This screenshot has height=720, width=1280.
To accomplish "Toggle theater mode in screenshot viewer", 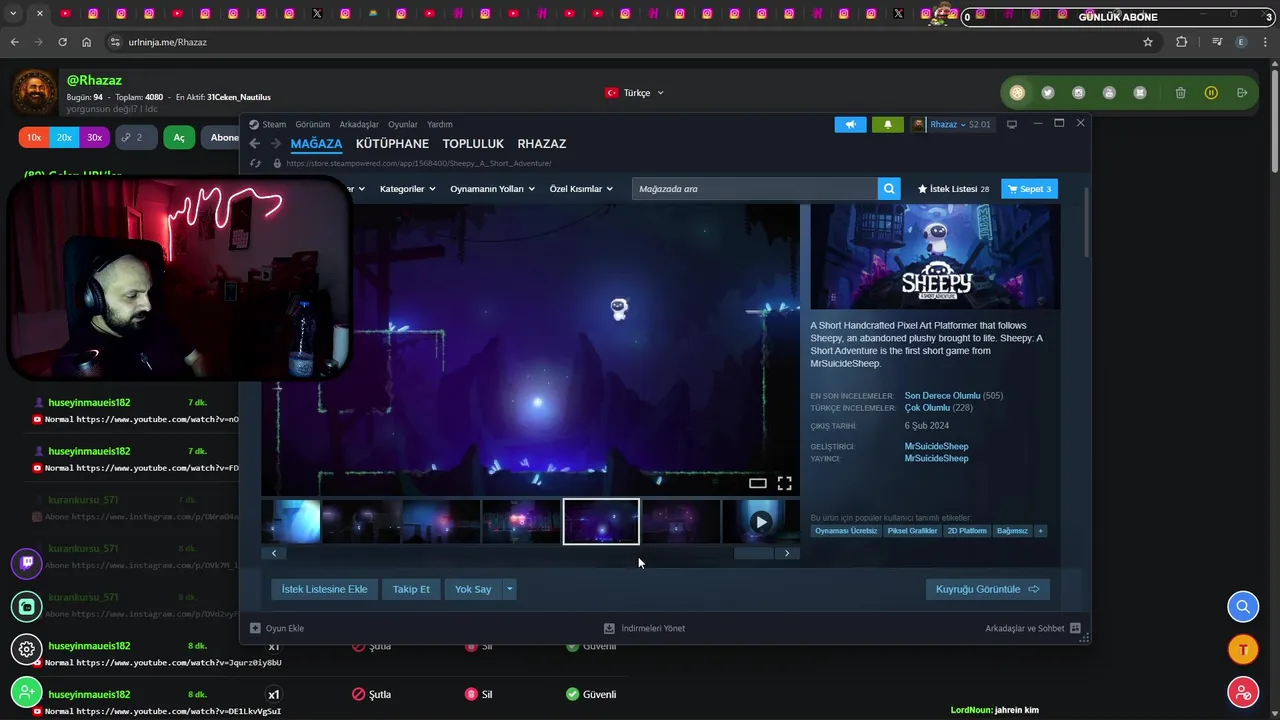I will pyautogui.click(x=758, y=483).
